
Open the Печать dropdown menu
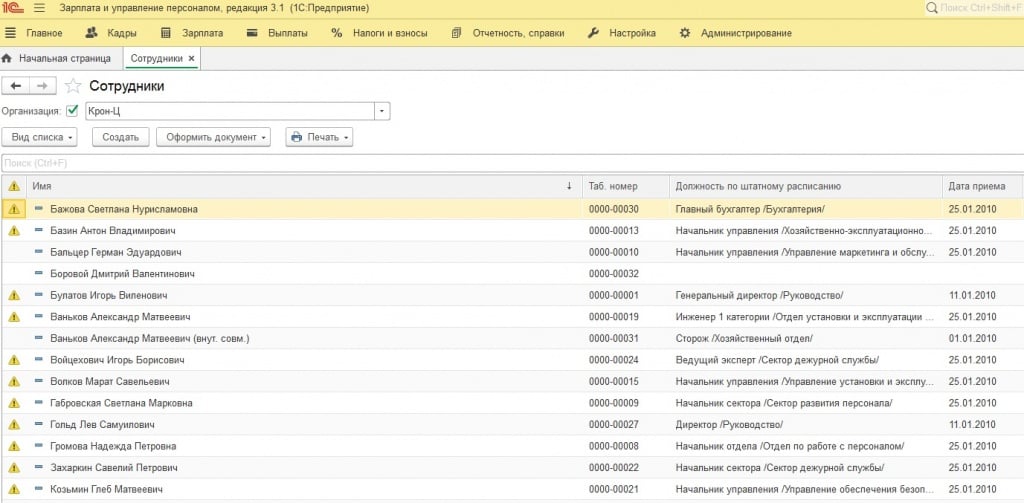point(319,137)
